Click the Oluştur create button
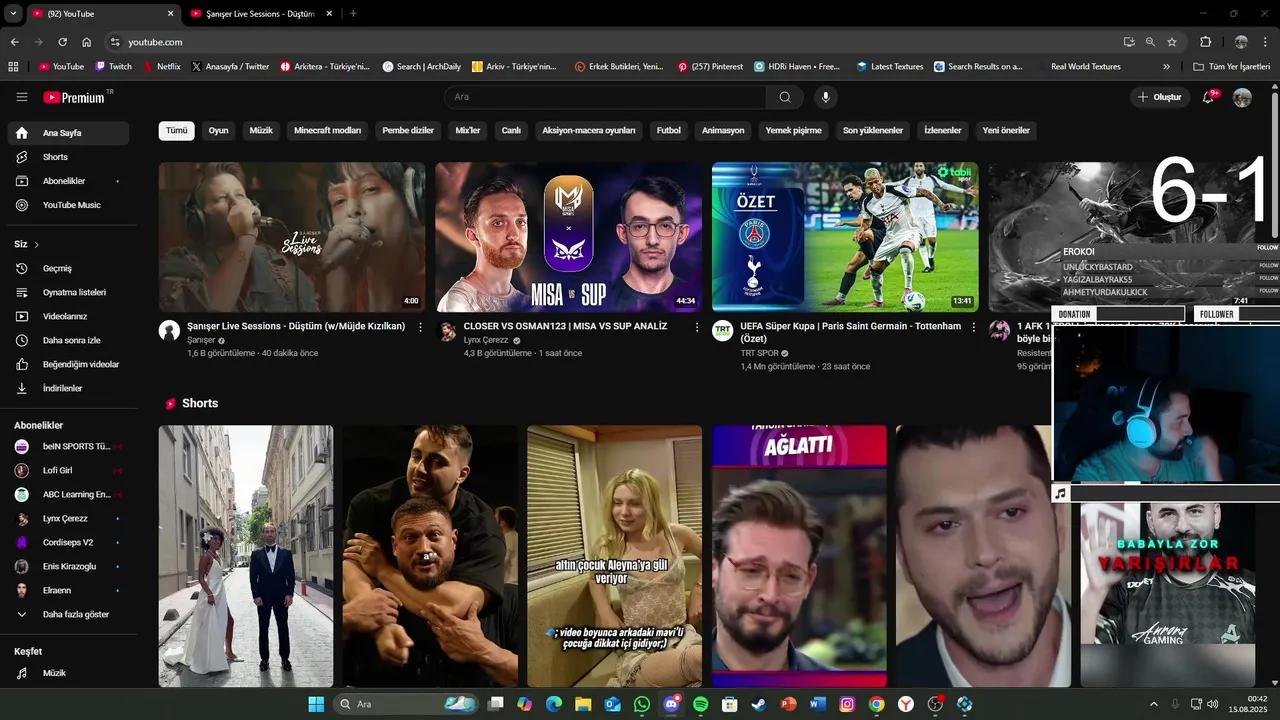Image resolution: width=1280 pixels, height=720 pixels. (x=1160, y=97)
